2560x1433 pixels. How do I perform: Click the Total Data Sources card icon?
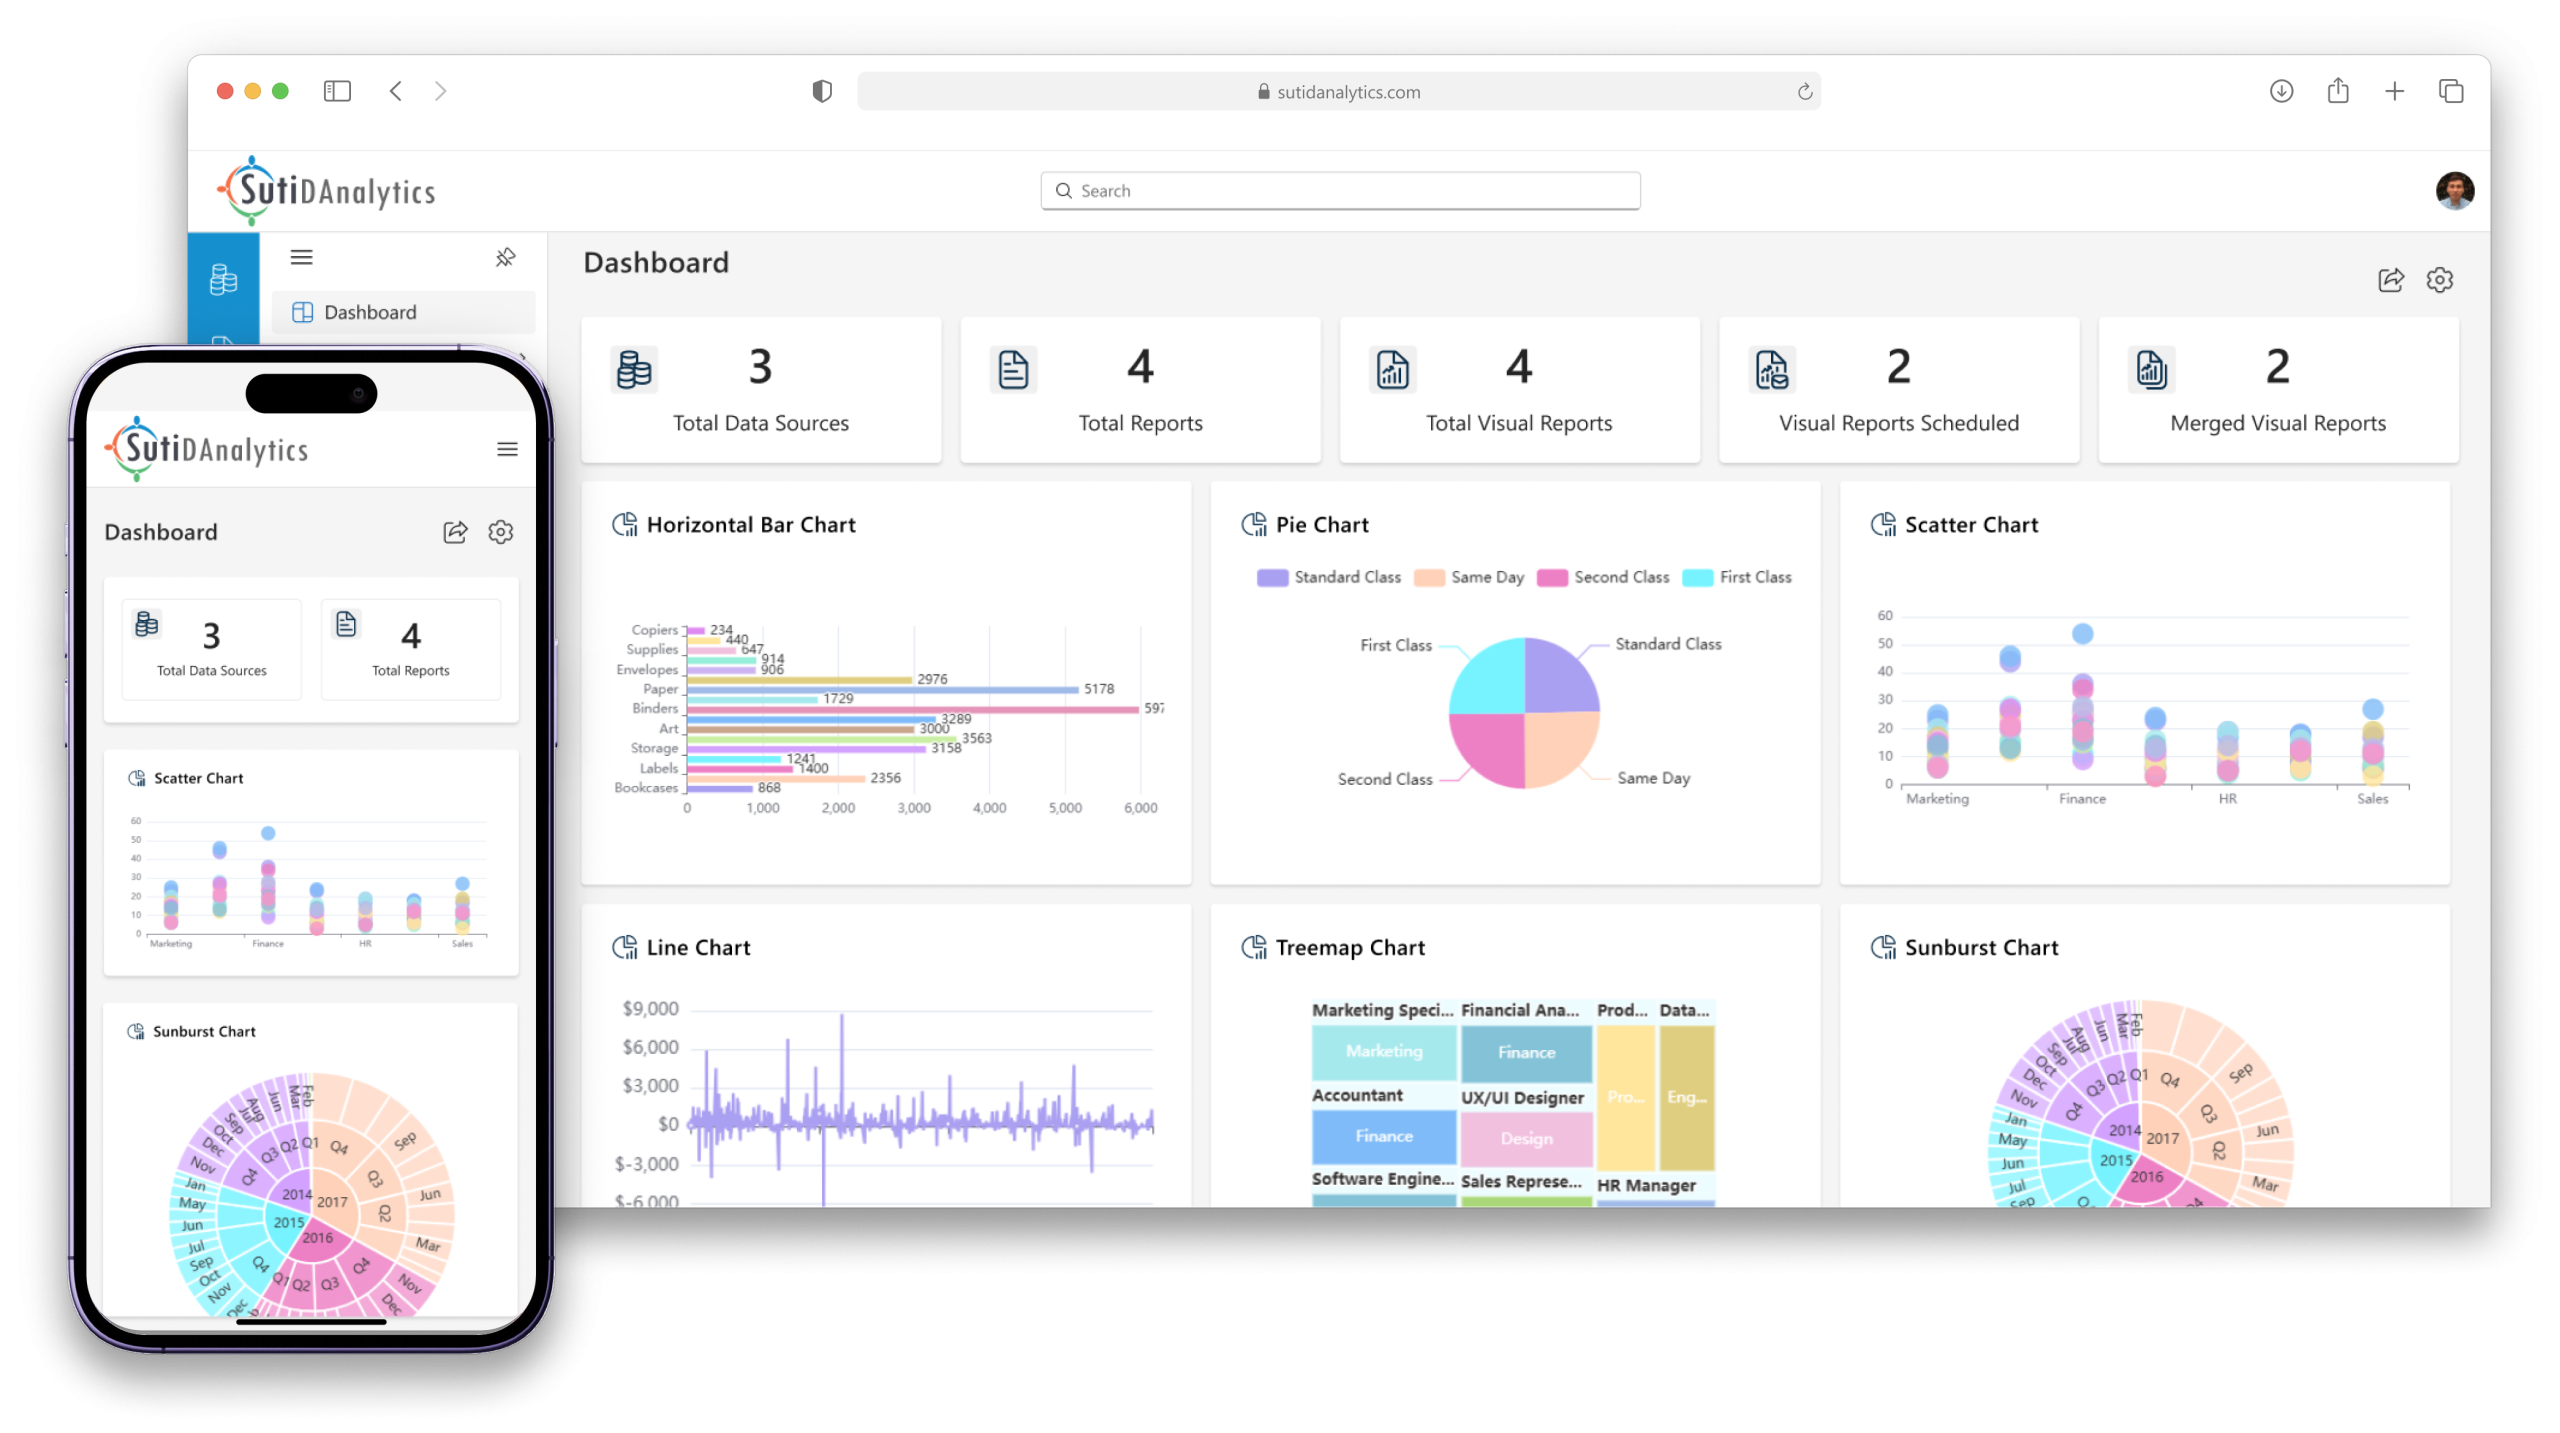pyautogui.click(x=634, y=369)
